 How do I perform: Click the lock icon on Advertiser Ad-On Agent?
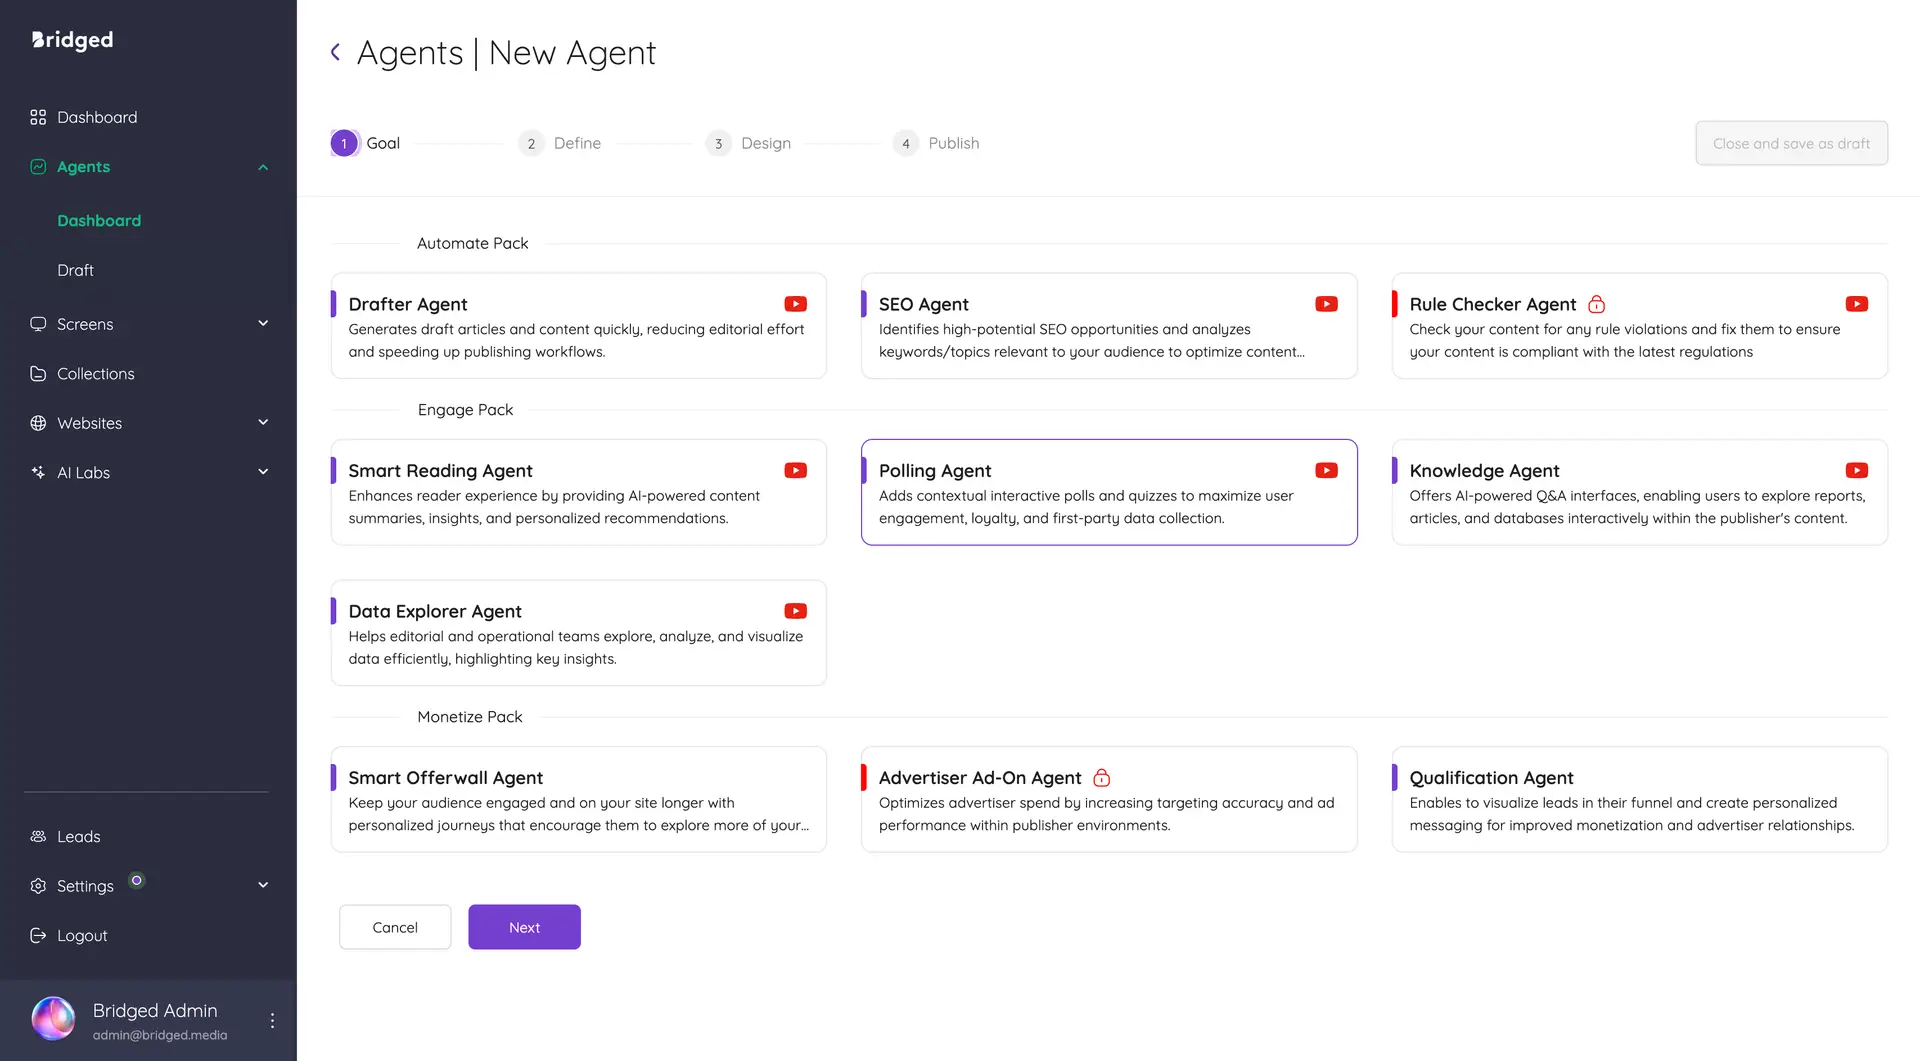[x=1102, y=777]
